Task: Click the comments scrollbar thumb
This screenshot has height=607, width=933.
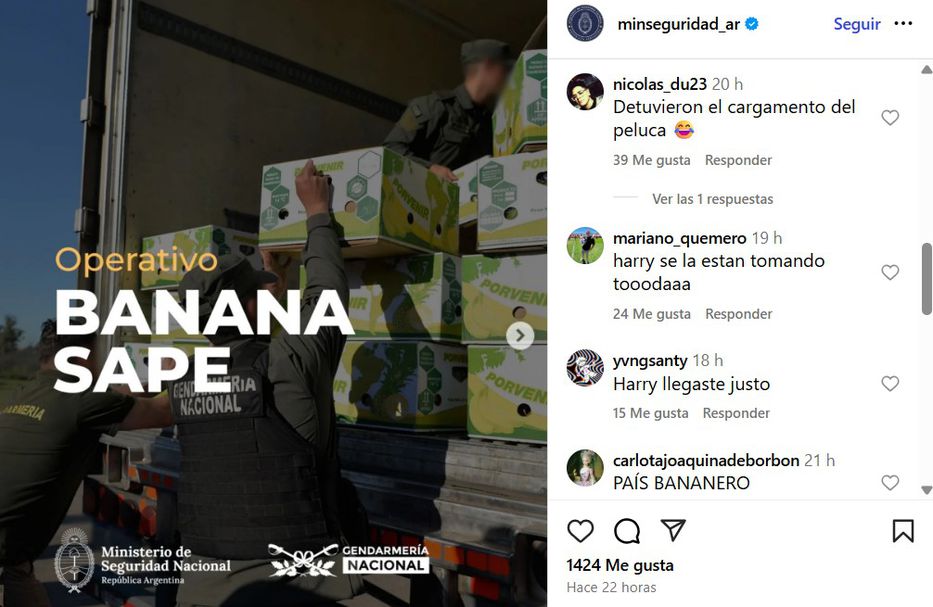Action: tap(926, 279)
